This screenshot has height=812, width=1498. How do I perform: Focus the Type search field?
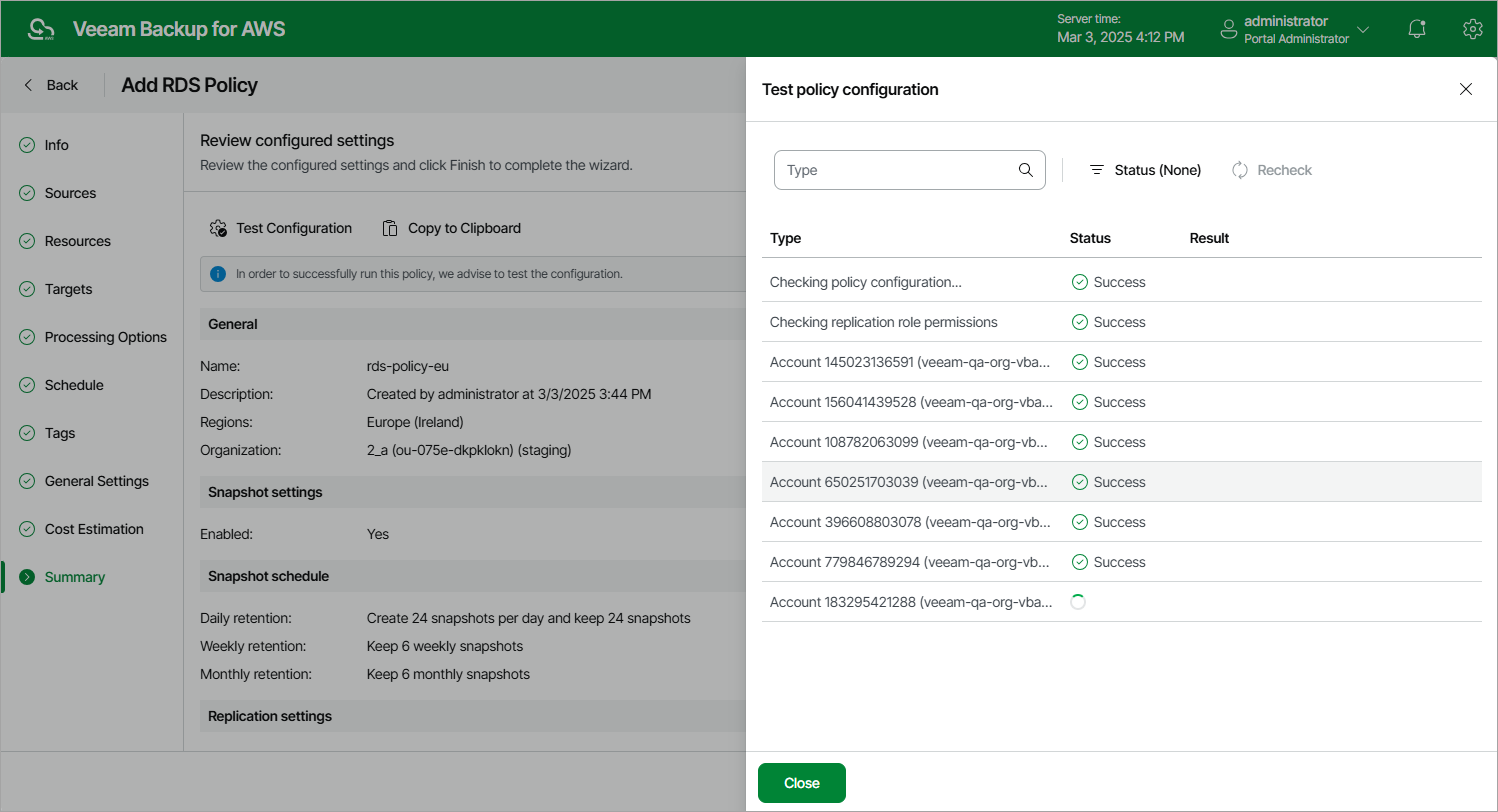coord(895,170)
